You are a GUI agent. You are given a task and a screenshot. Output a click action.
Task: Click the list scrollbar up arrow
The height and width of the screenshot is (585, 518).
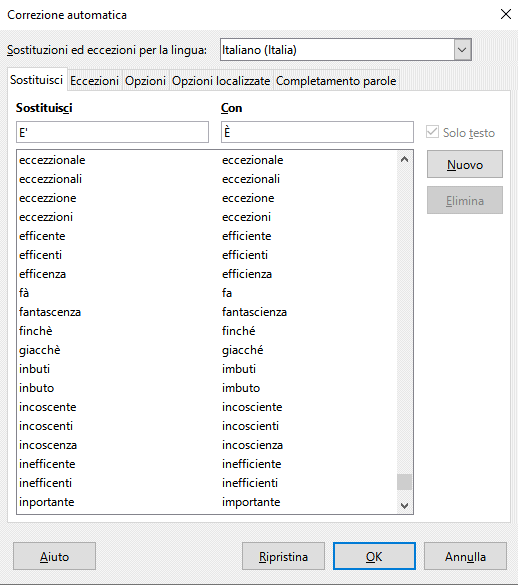click(404, 160)
